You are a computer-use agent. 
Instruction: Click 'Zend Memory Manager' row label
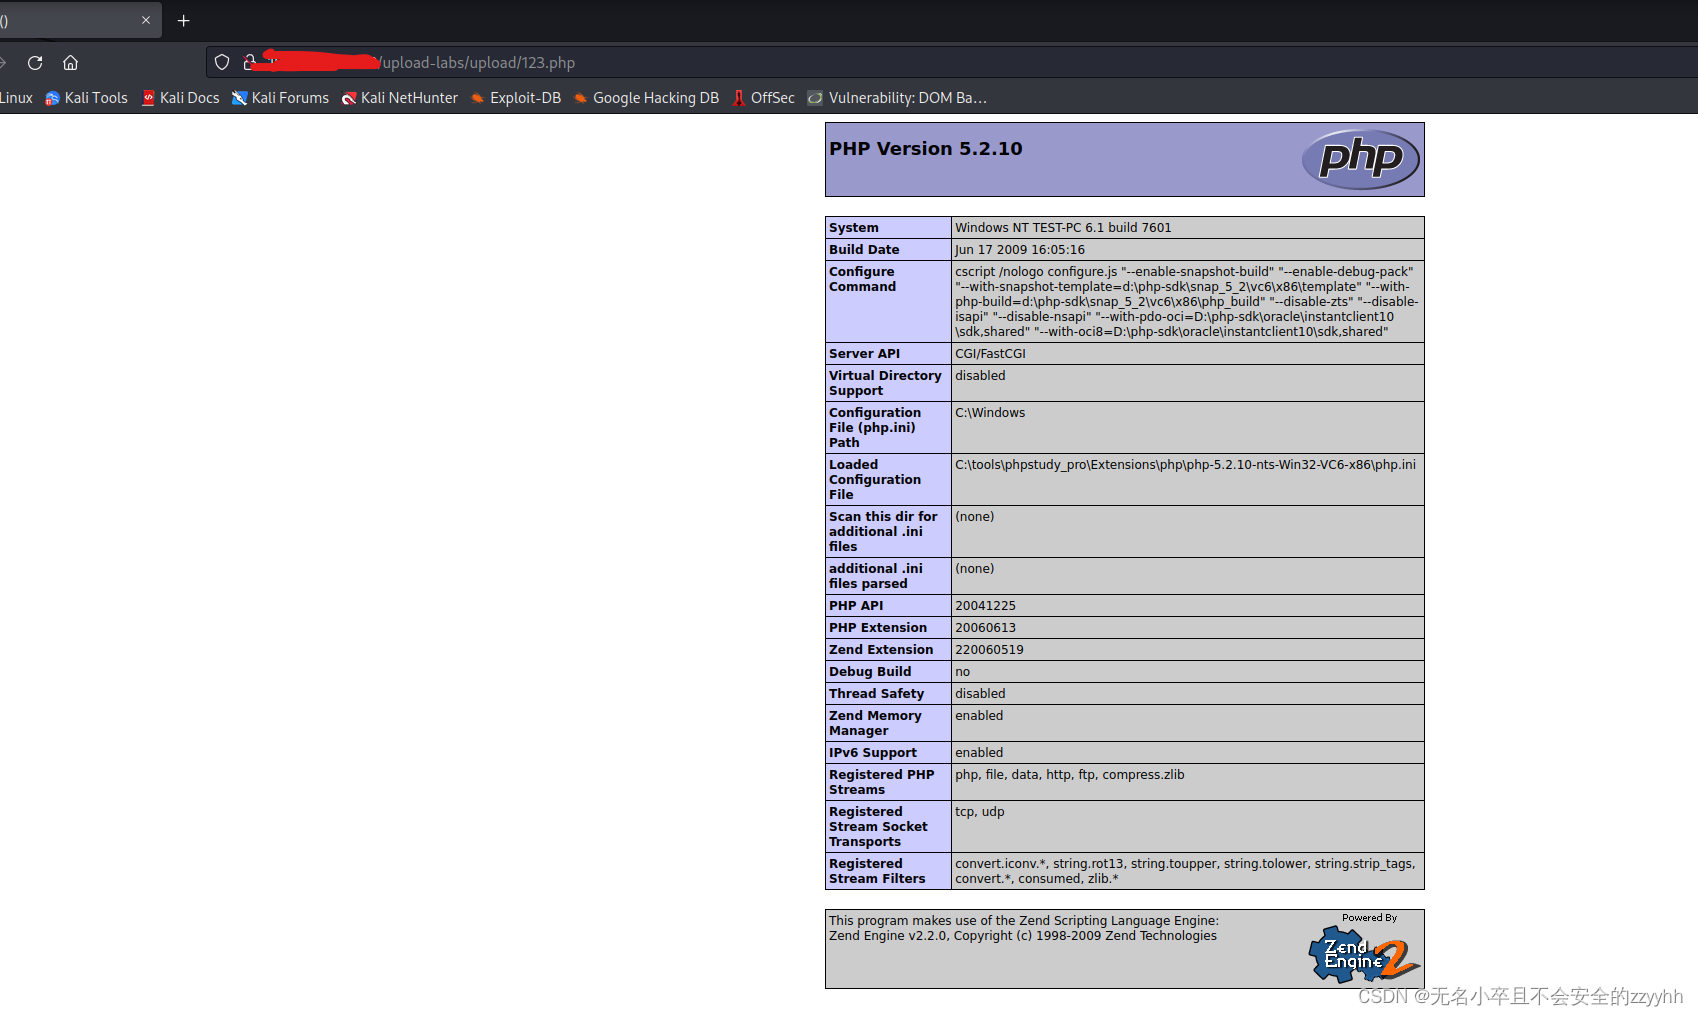(x=875, y=723)
